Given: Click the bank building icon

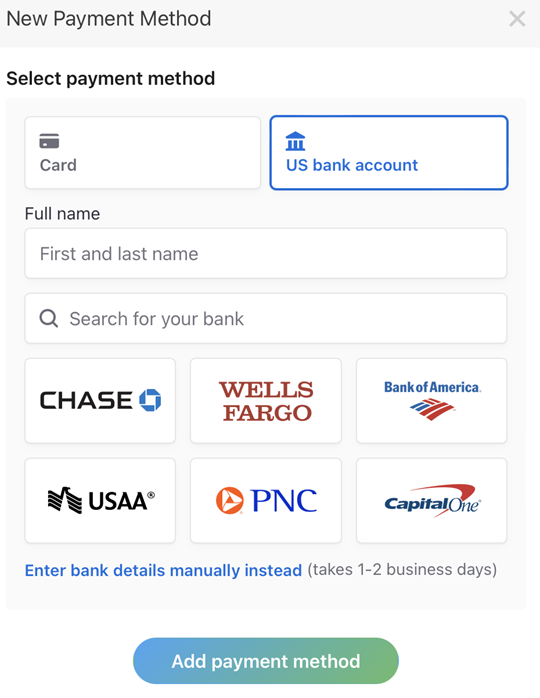Looking at the screenshot, I should (x=295, y=141).
